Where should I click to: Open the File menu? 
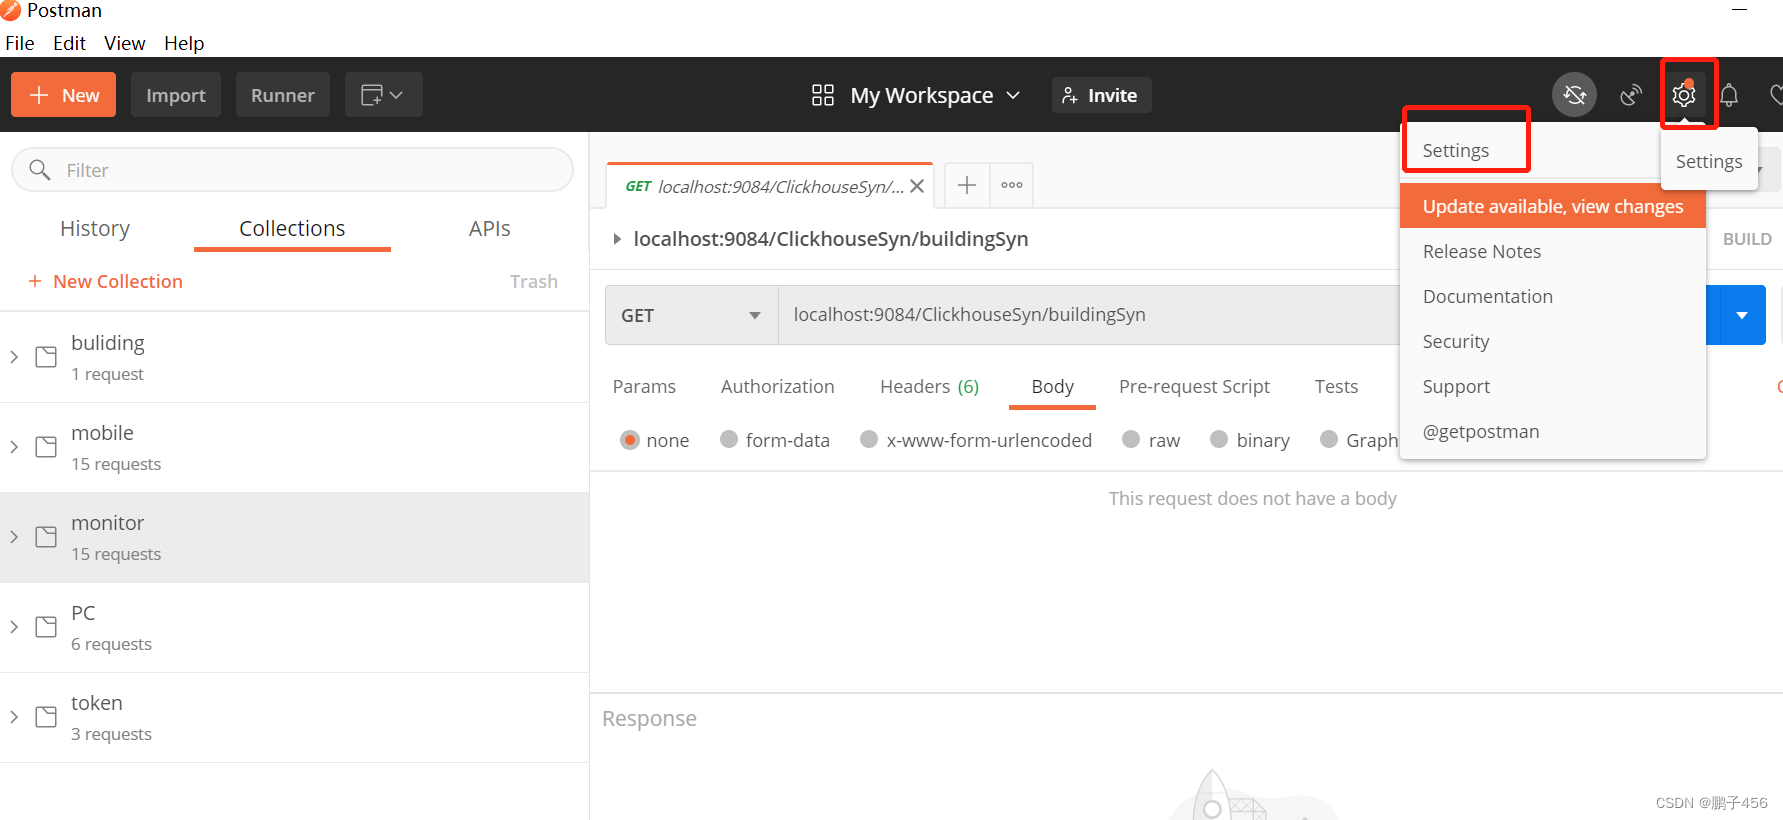point(20,43)
